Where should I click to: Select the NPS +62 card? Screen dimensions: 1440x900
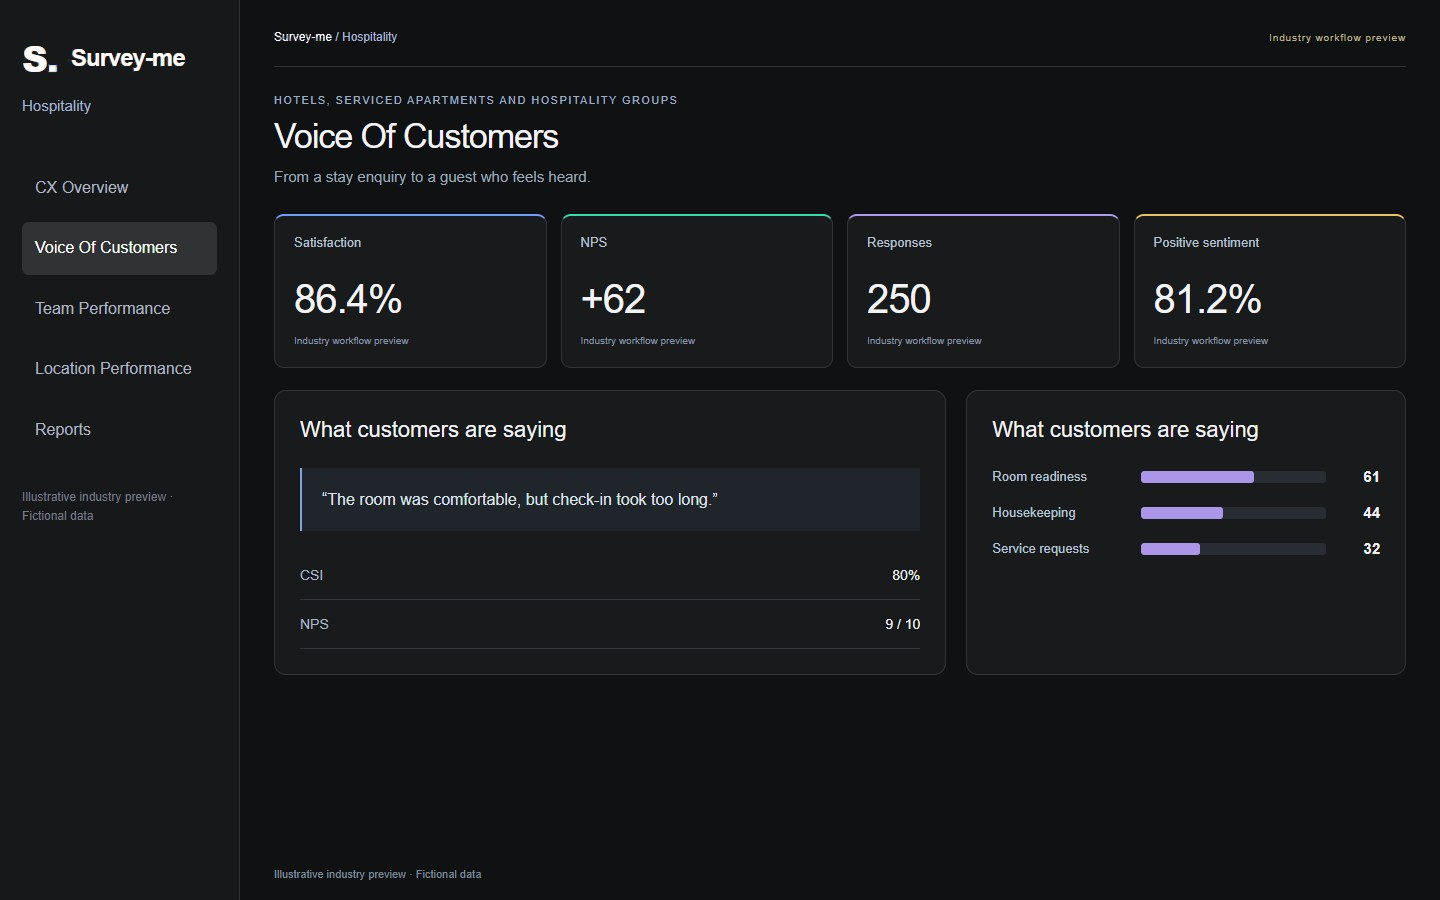697,291
